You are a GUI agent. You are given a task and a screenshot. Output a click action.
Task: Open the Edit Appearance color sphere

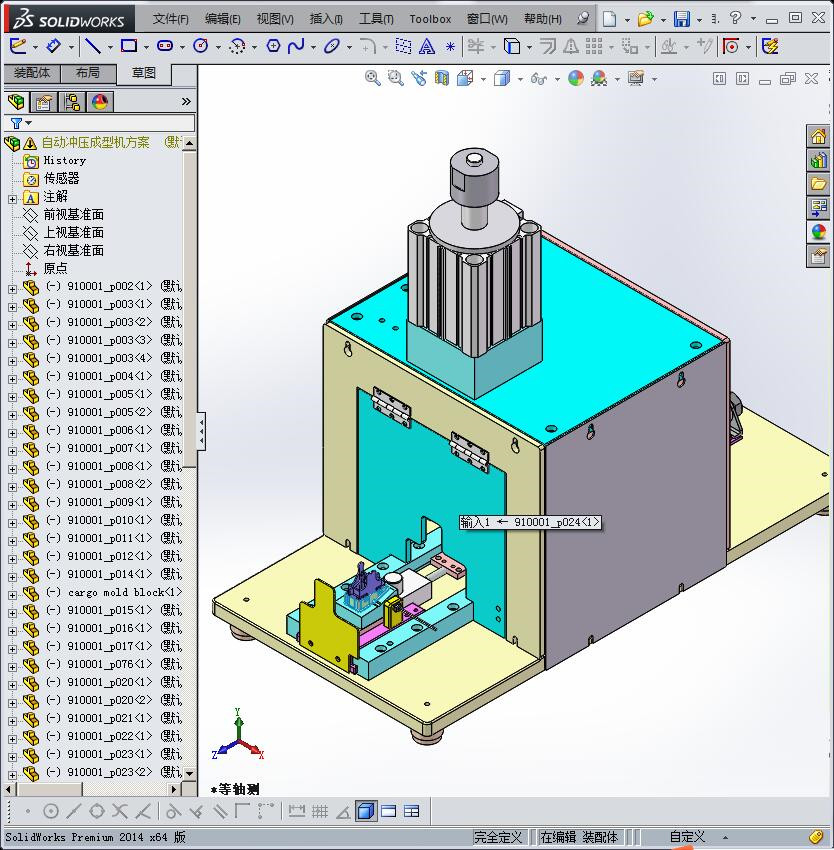(x=576, y=79)
